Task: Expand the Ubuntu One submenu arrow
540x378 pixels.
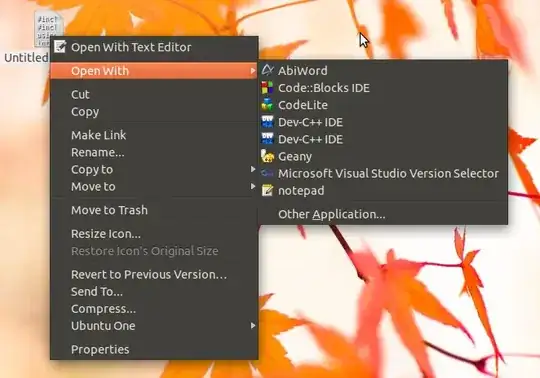Action: click(x=253, y=325)
